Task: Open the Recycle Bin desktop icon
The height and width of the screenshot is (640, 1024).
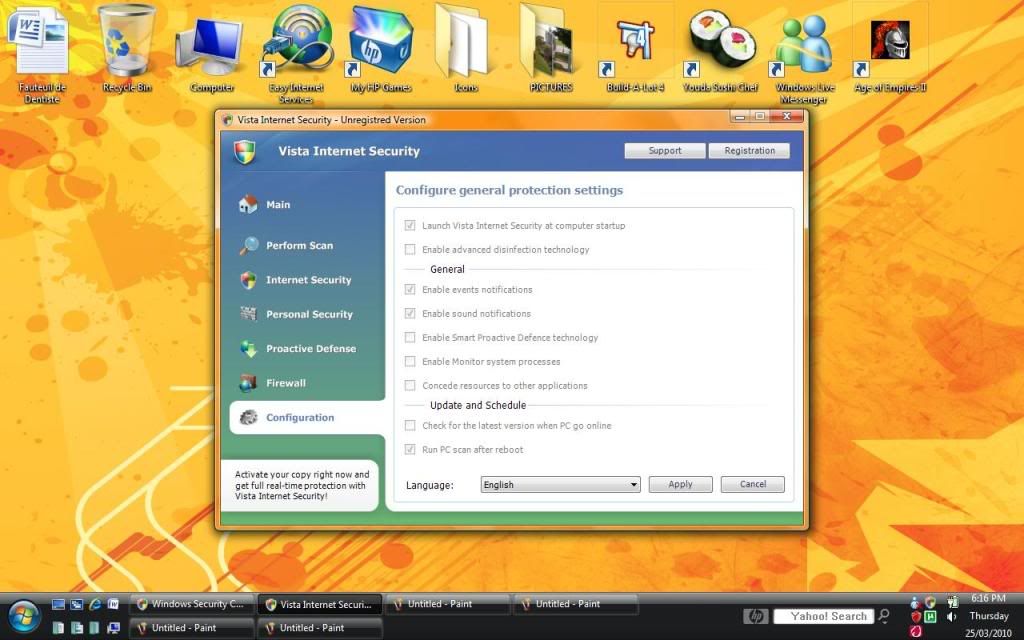Action: coord(127,49)
